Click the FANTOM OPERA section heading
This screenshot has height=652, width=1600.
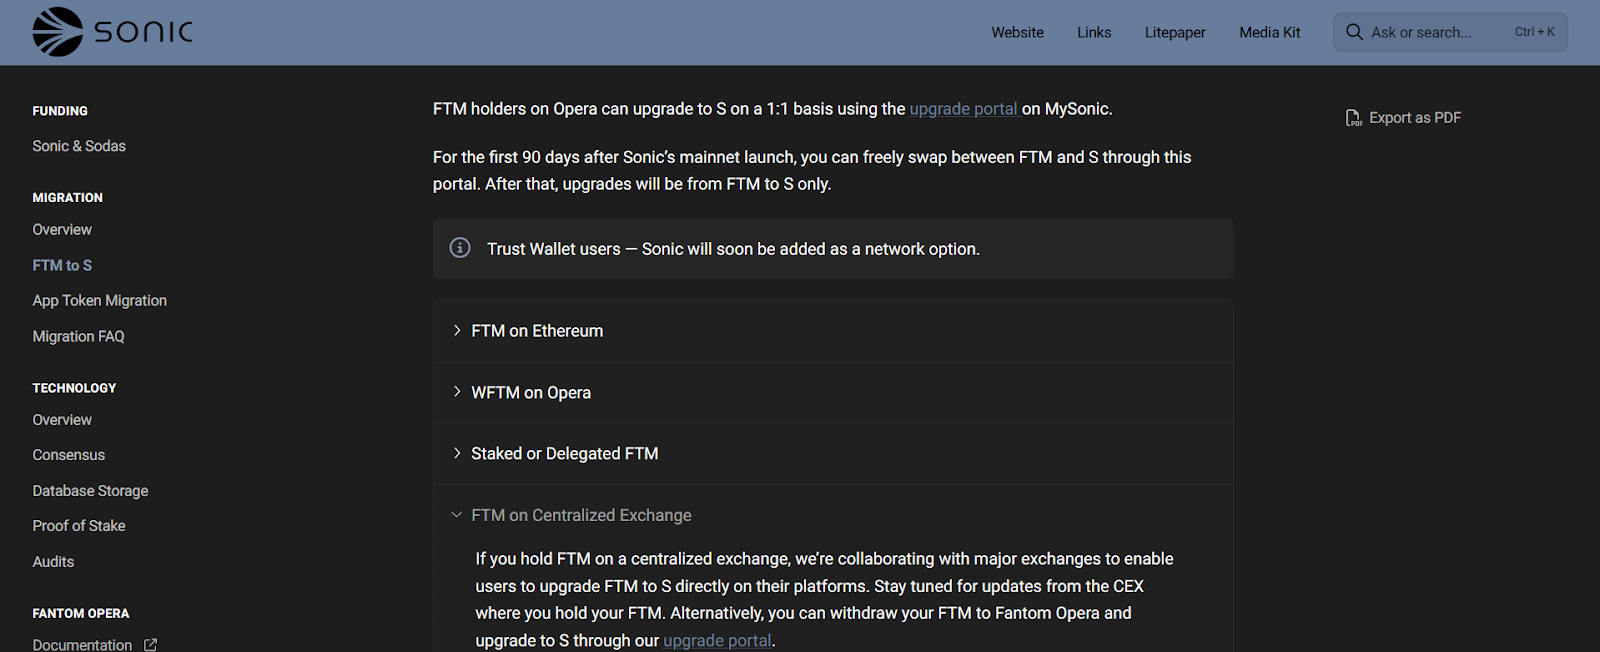point(81,614)
